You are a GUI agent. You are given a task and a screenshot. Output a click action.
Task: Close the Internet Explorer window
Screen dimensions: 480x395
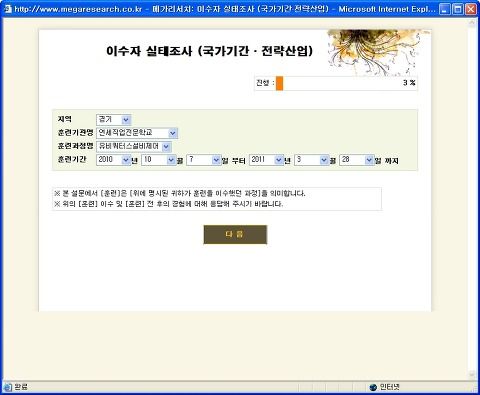click(471, 9)
